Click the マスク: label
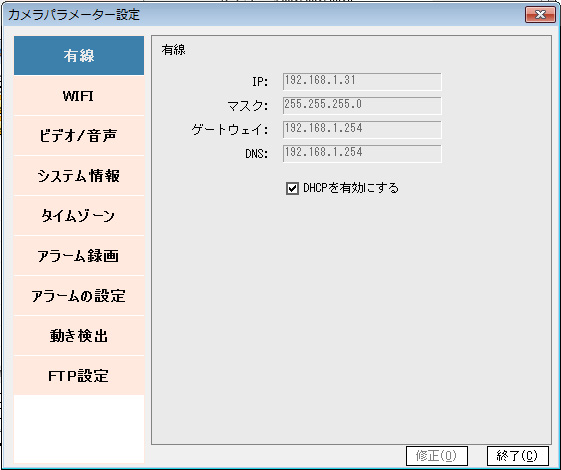The height and width of the screenshot is (470, 561). (248, 106)
